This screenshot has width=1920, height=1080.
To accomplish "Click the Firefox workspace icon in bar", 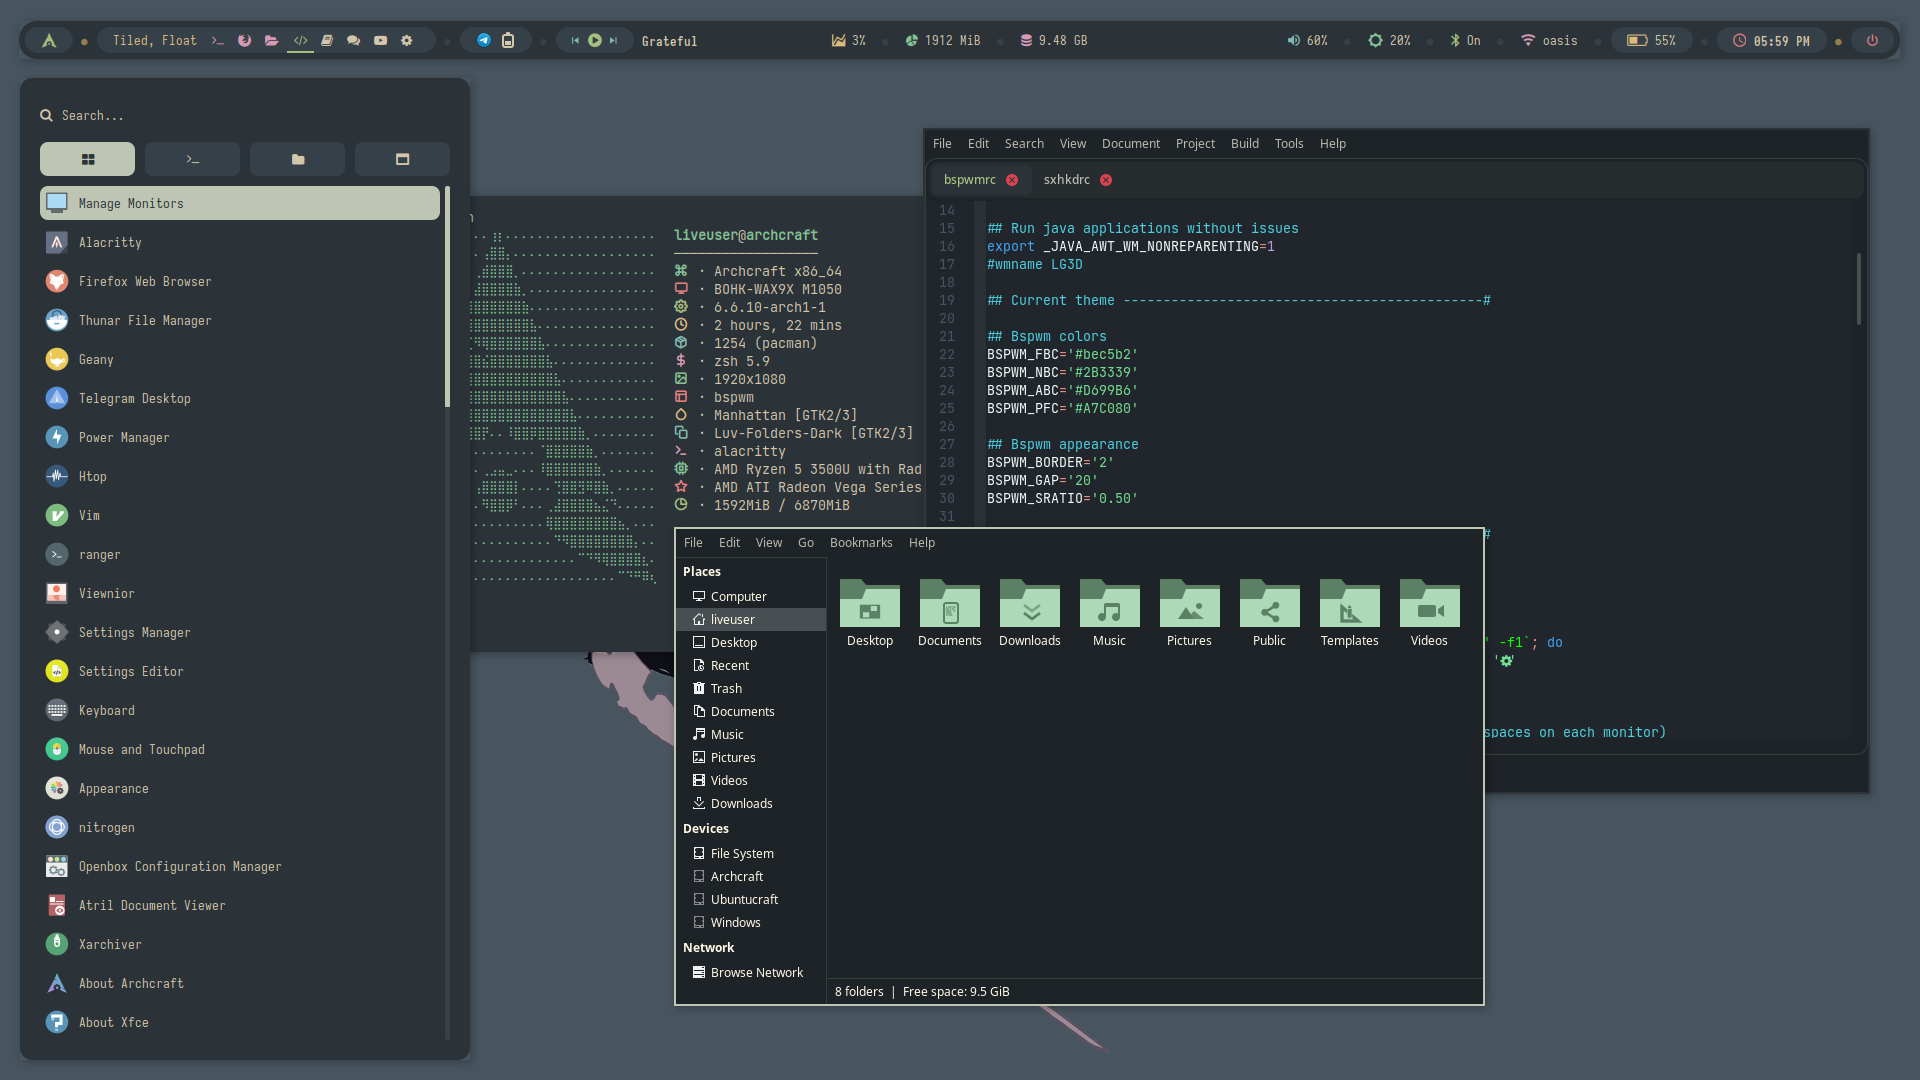I will point(244,41).
